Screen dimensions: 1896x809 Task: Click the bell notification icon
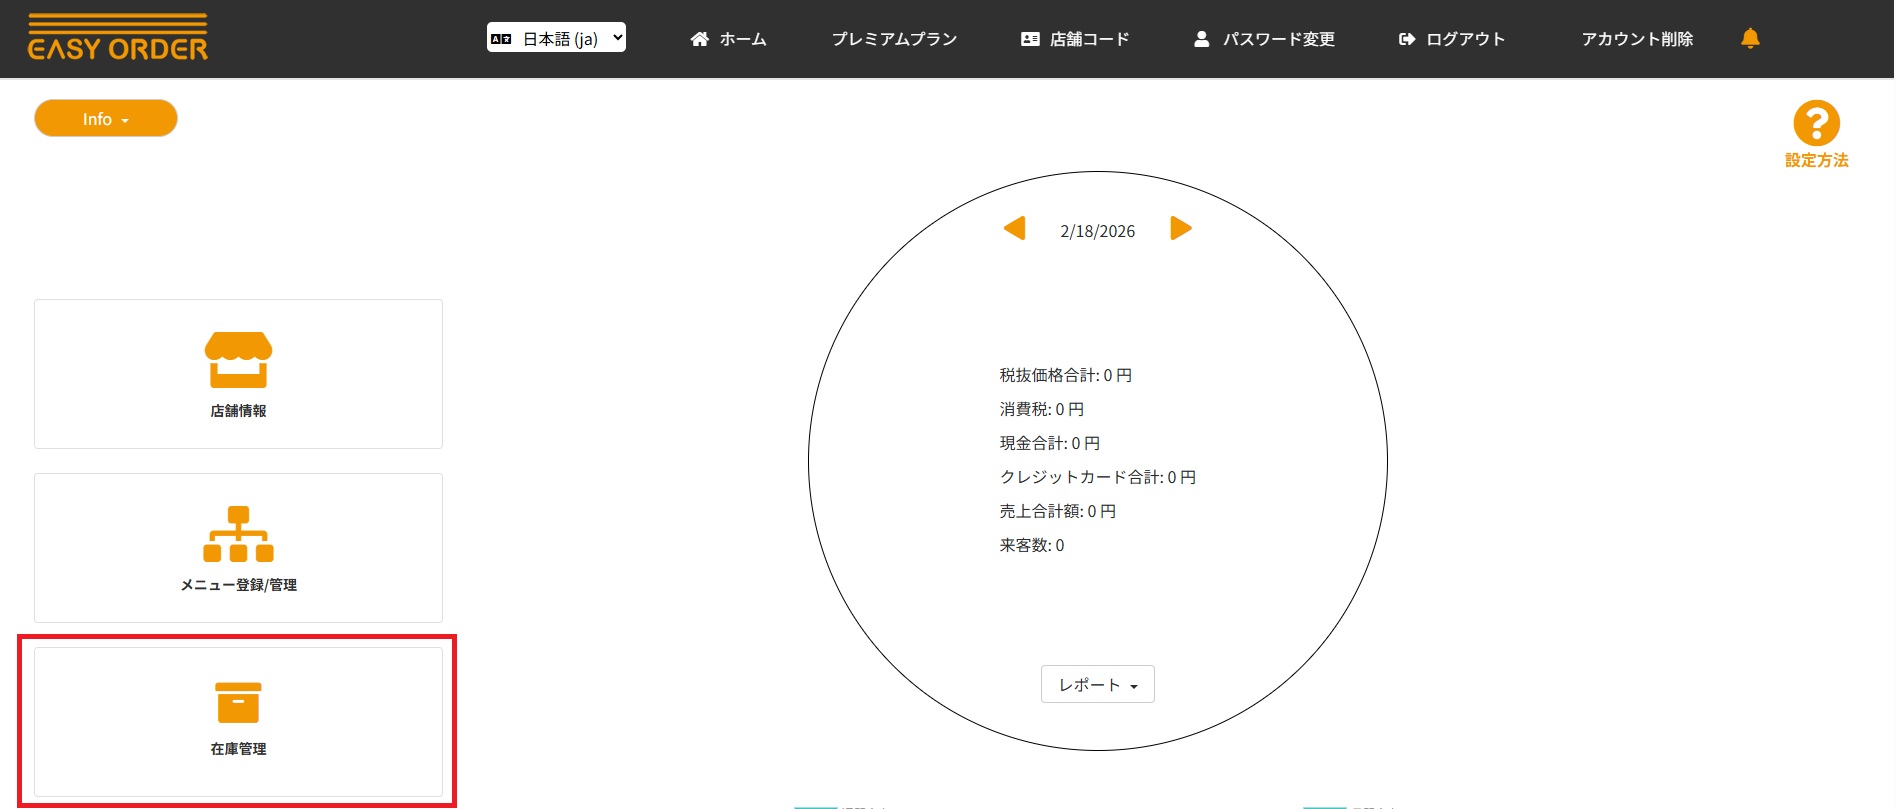pos(1749,38)
